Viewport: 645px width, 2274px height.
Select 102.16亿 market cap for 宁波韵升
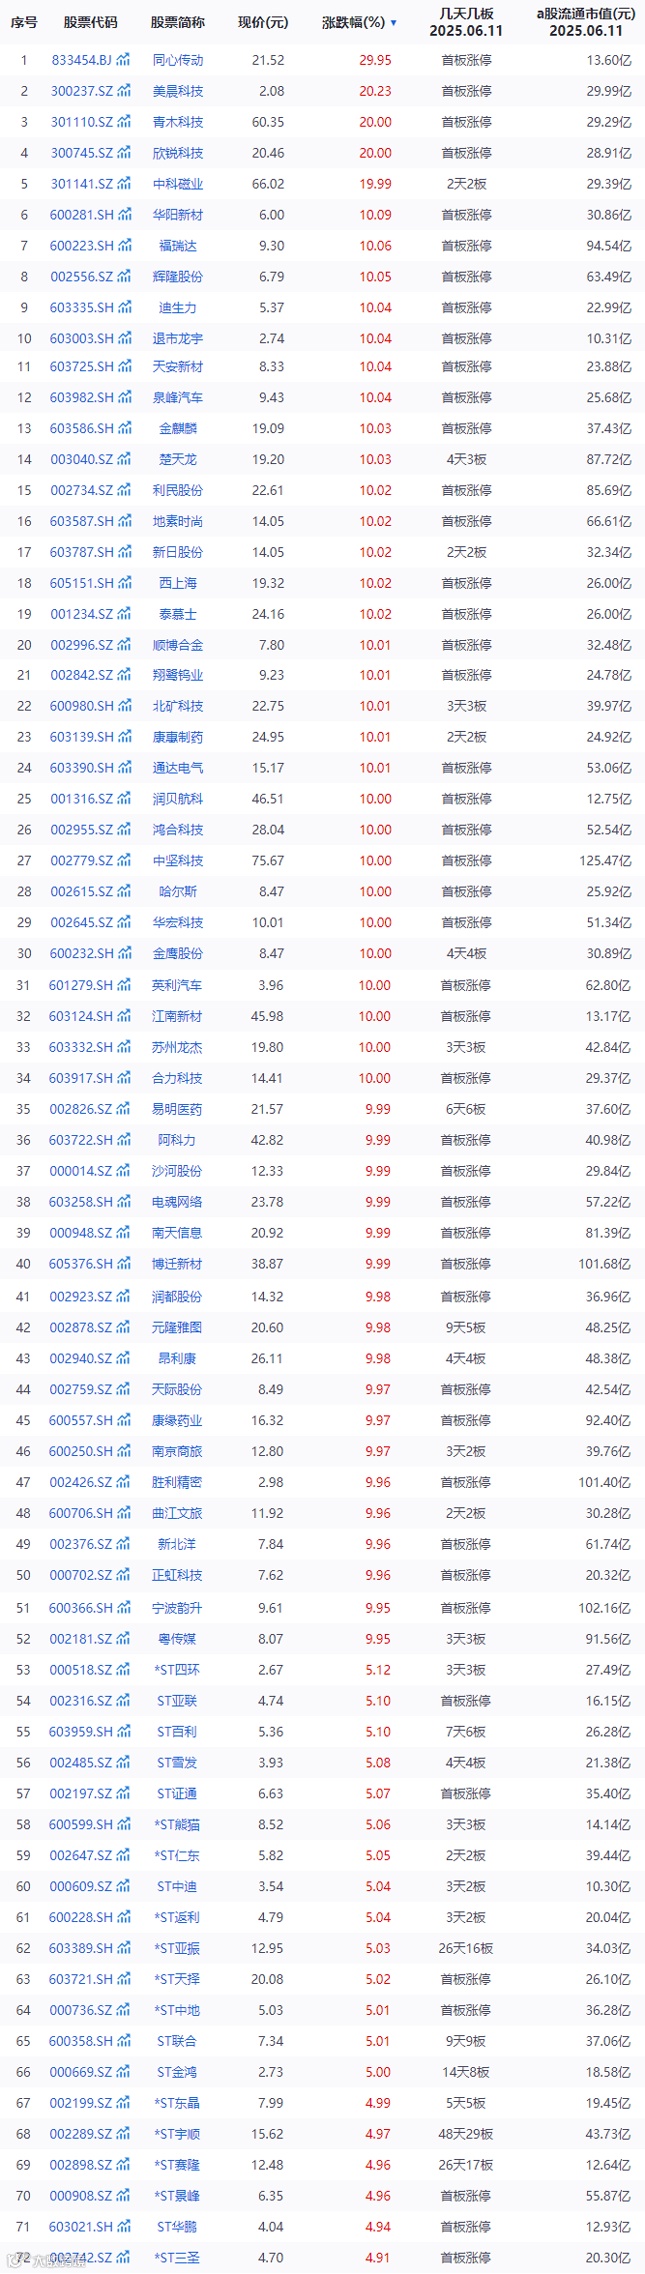(x=605, y=1608)
